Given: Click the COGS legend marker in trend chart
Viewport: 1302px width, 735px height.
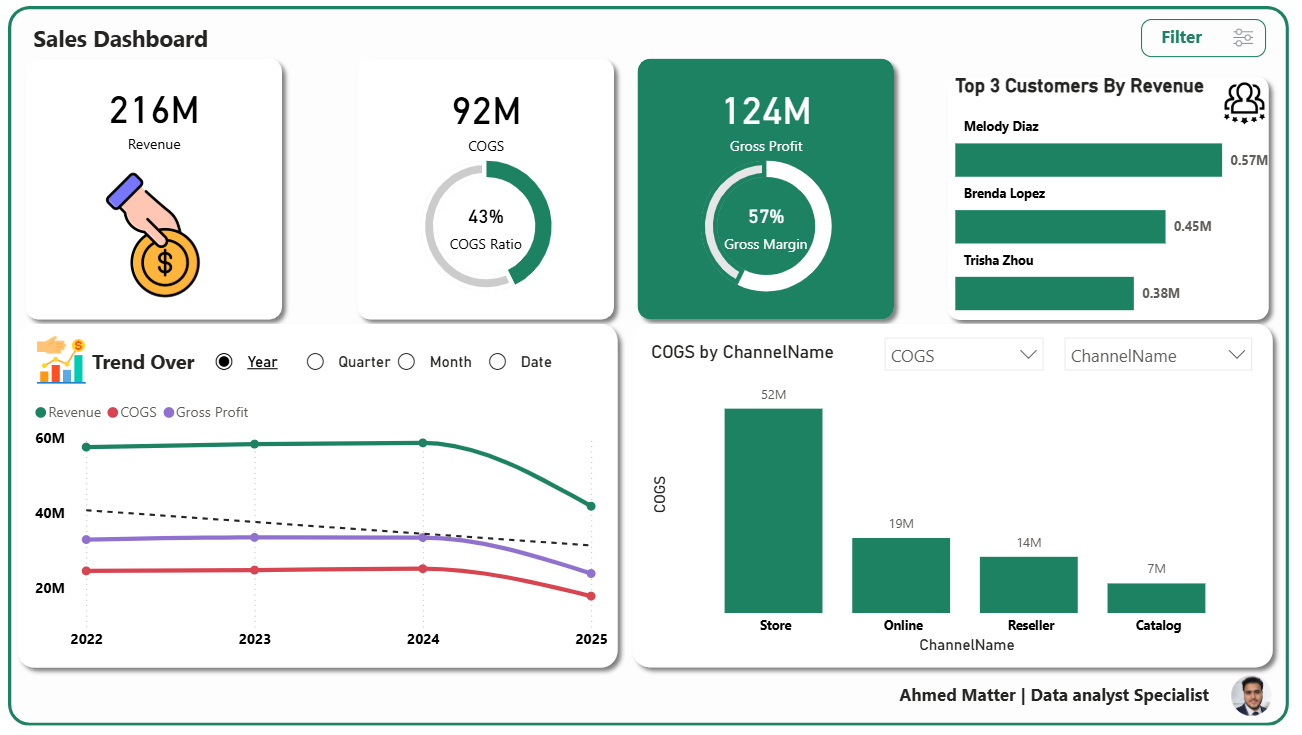Looking at the screenshot, I should (113, 412).
